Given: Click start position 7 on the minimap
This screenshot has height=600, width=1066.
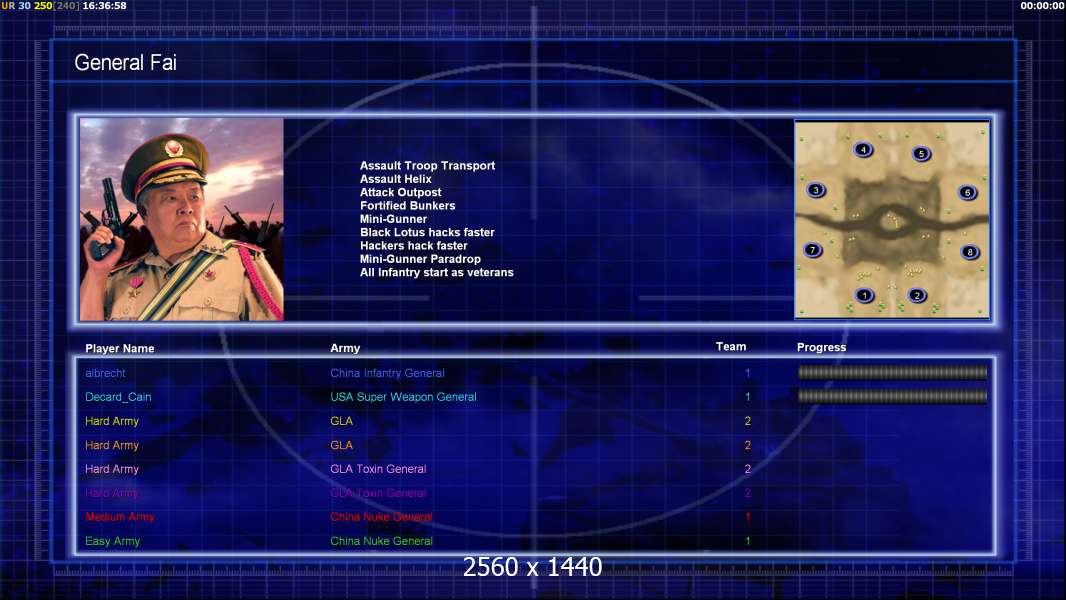Looking at the screenshot, I should [x=812, y=250].
